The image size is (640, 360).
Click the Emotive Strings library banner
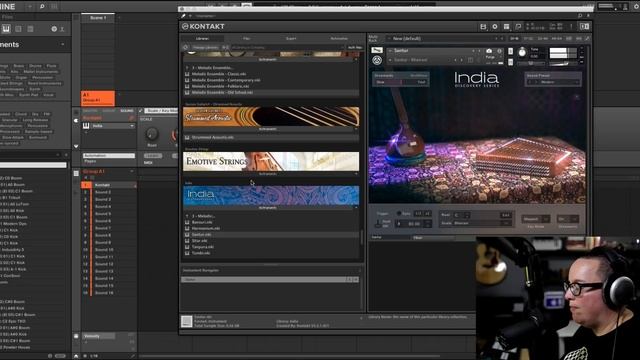click(271, 162)
